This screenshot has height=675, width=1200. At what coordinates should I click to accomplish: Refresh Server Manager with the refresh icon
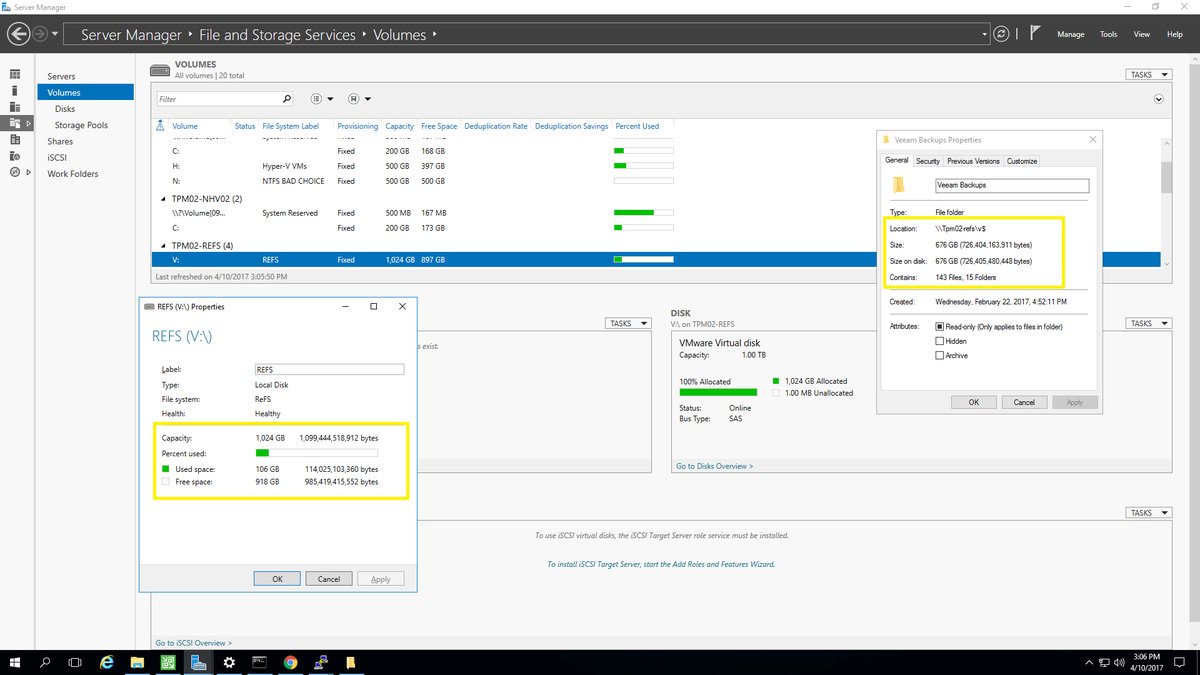tap(1002, 34)
